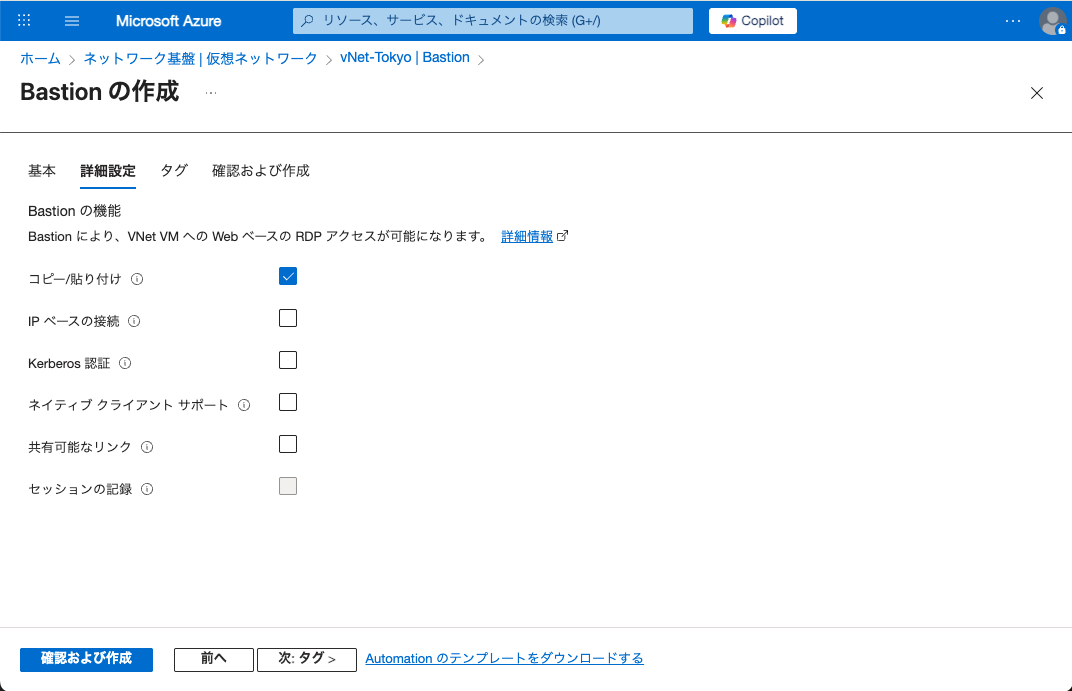Expand the ellipsis next to the page title

[210, 92]
